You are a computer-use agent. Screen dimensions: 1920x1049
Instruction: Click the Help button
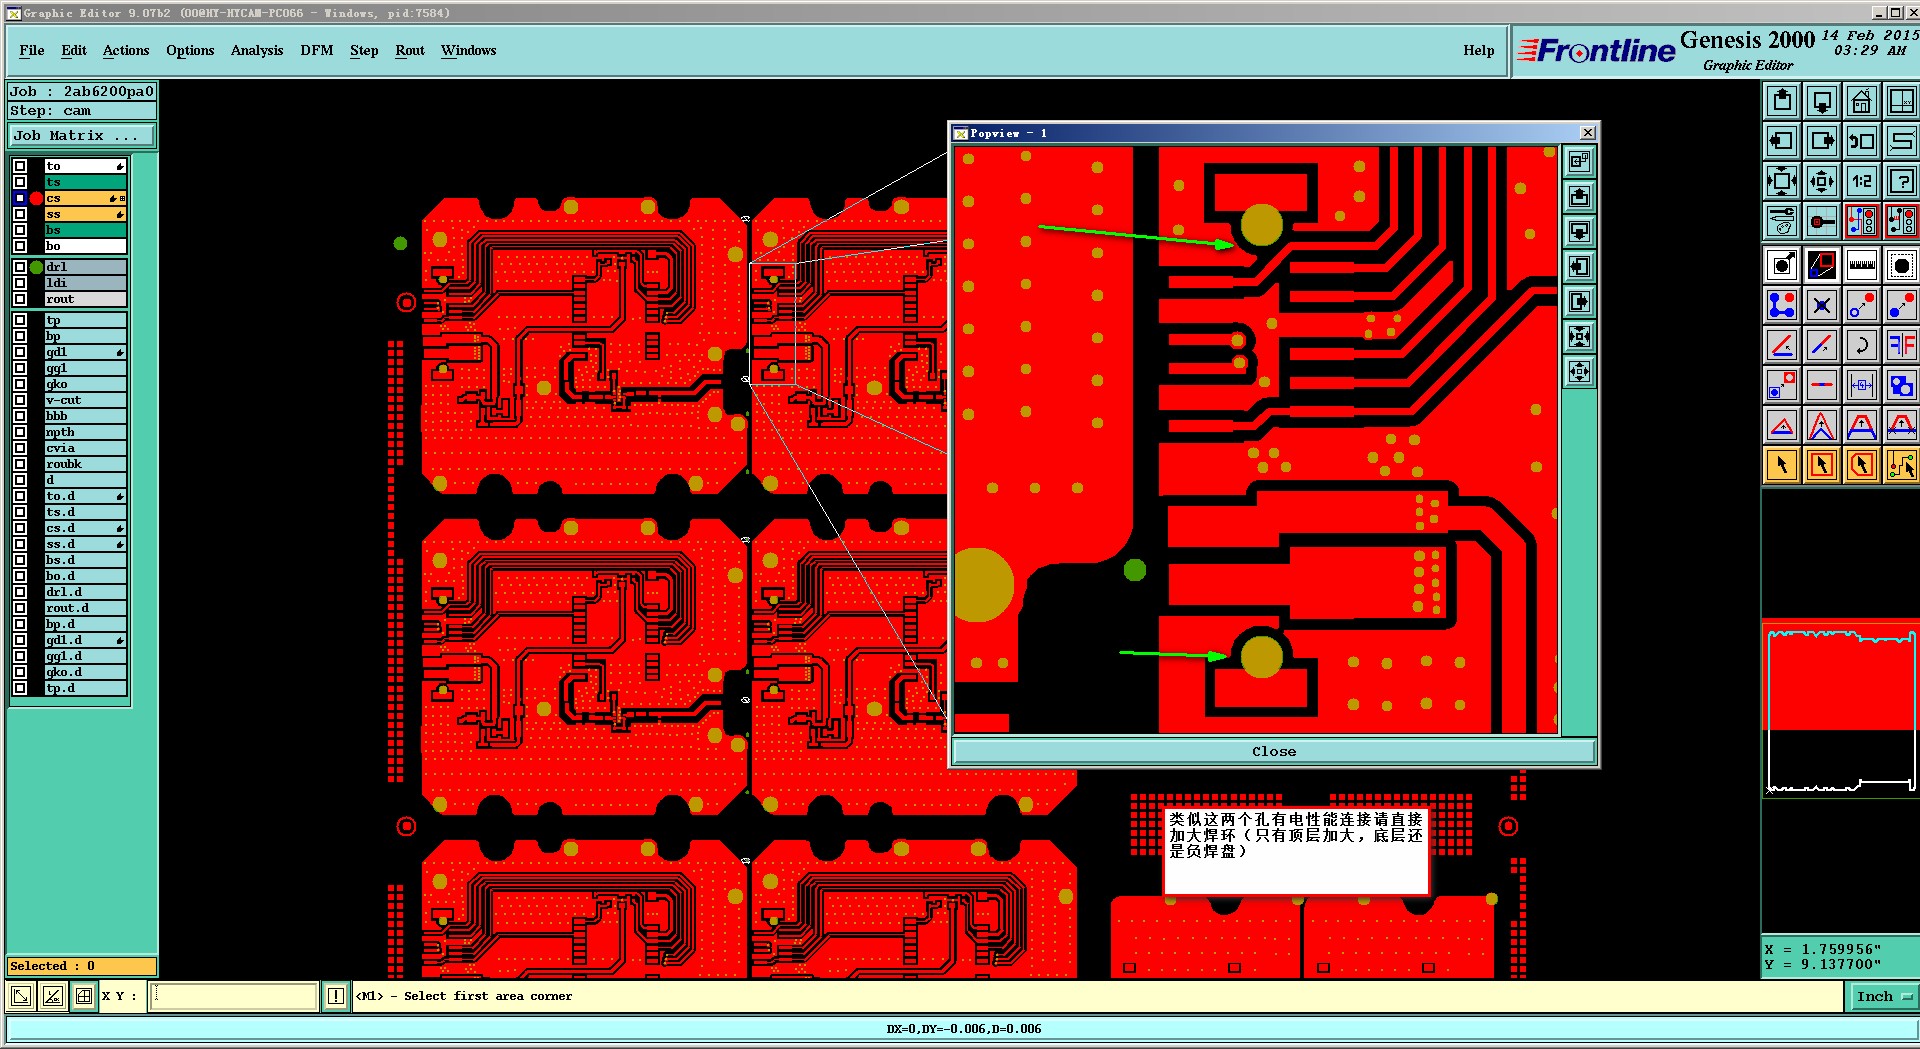pos(1478,50)
